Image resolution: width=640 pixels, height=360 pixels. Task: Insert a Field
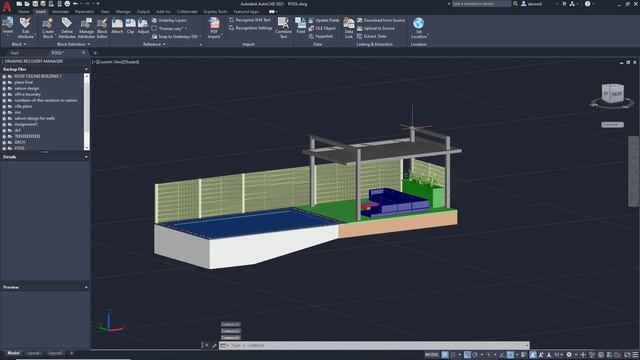301,25
